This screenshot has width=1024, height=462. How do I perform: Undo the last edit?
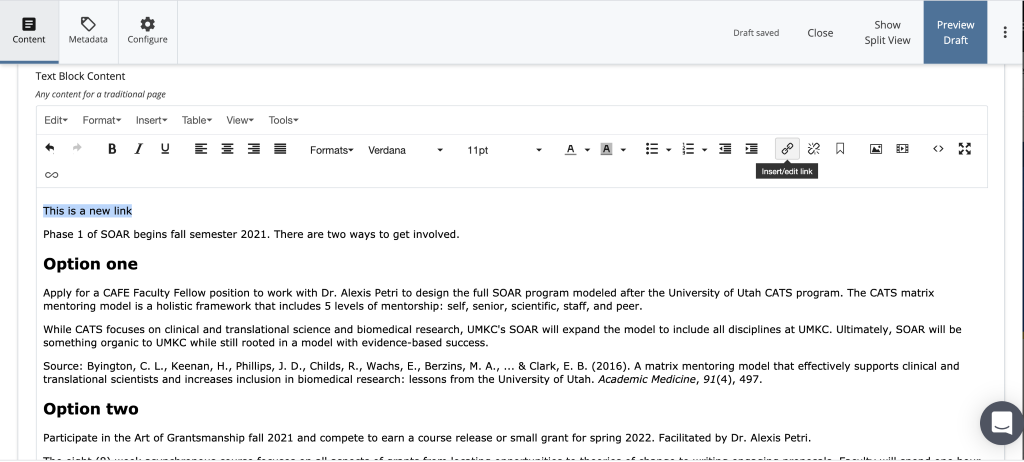[50, 149]
